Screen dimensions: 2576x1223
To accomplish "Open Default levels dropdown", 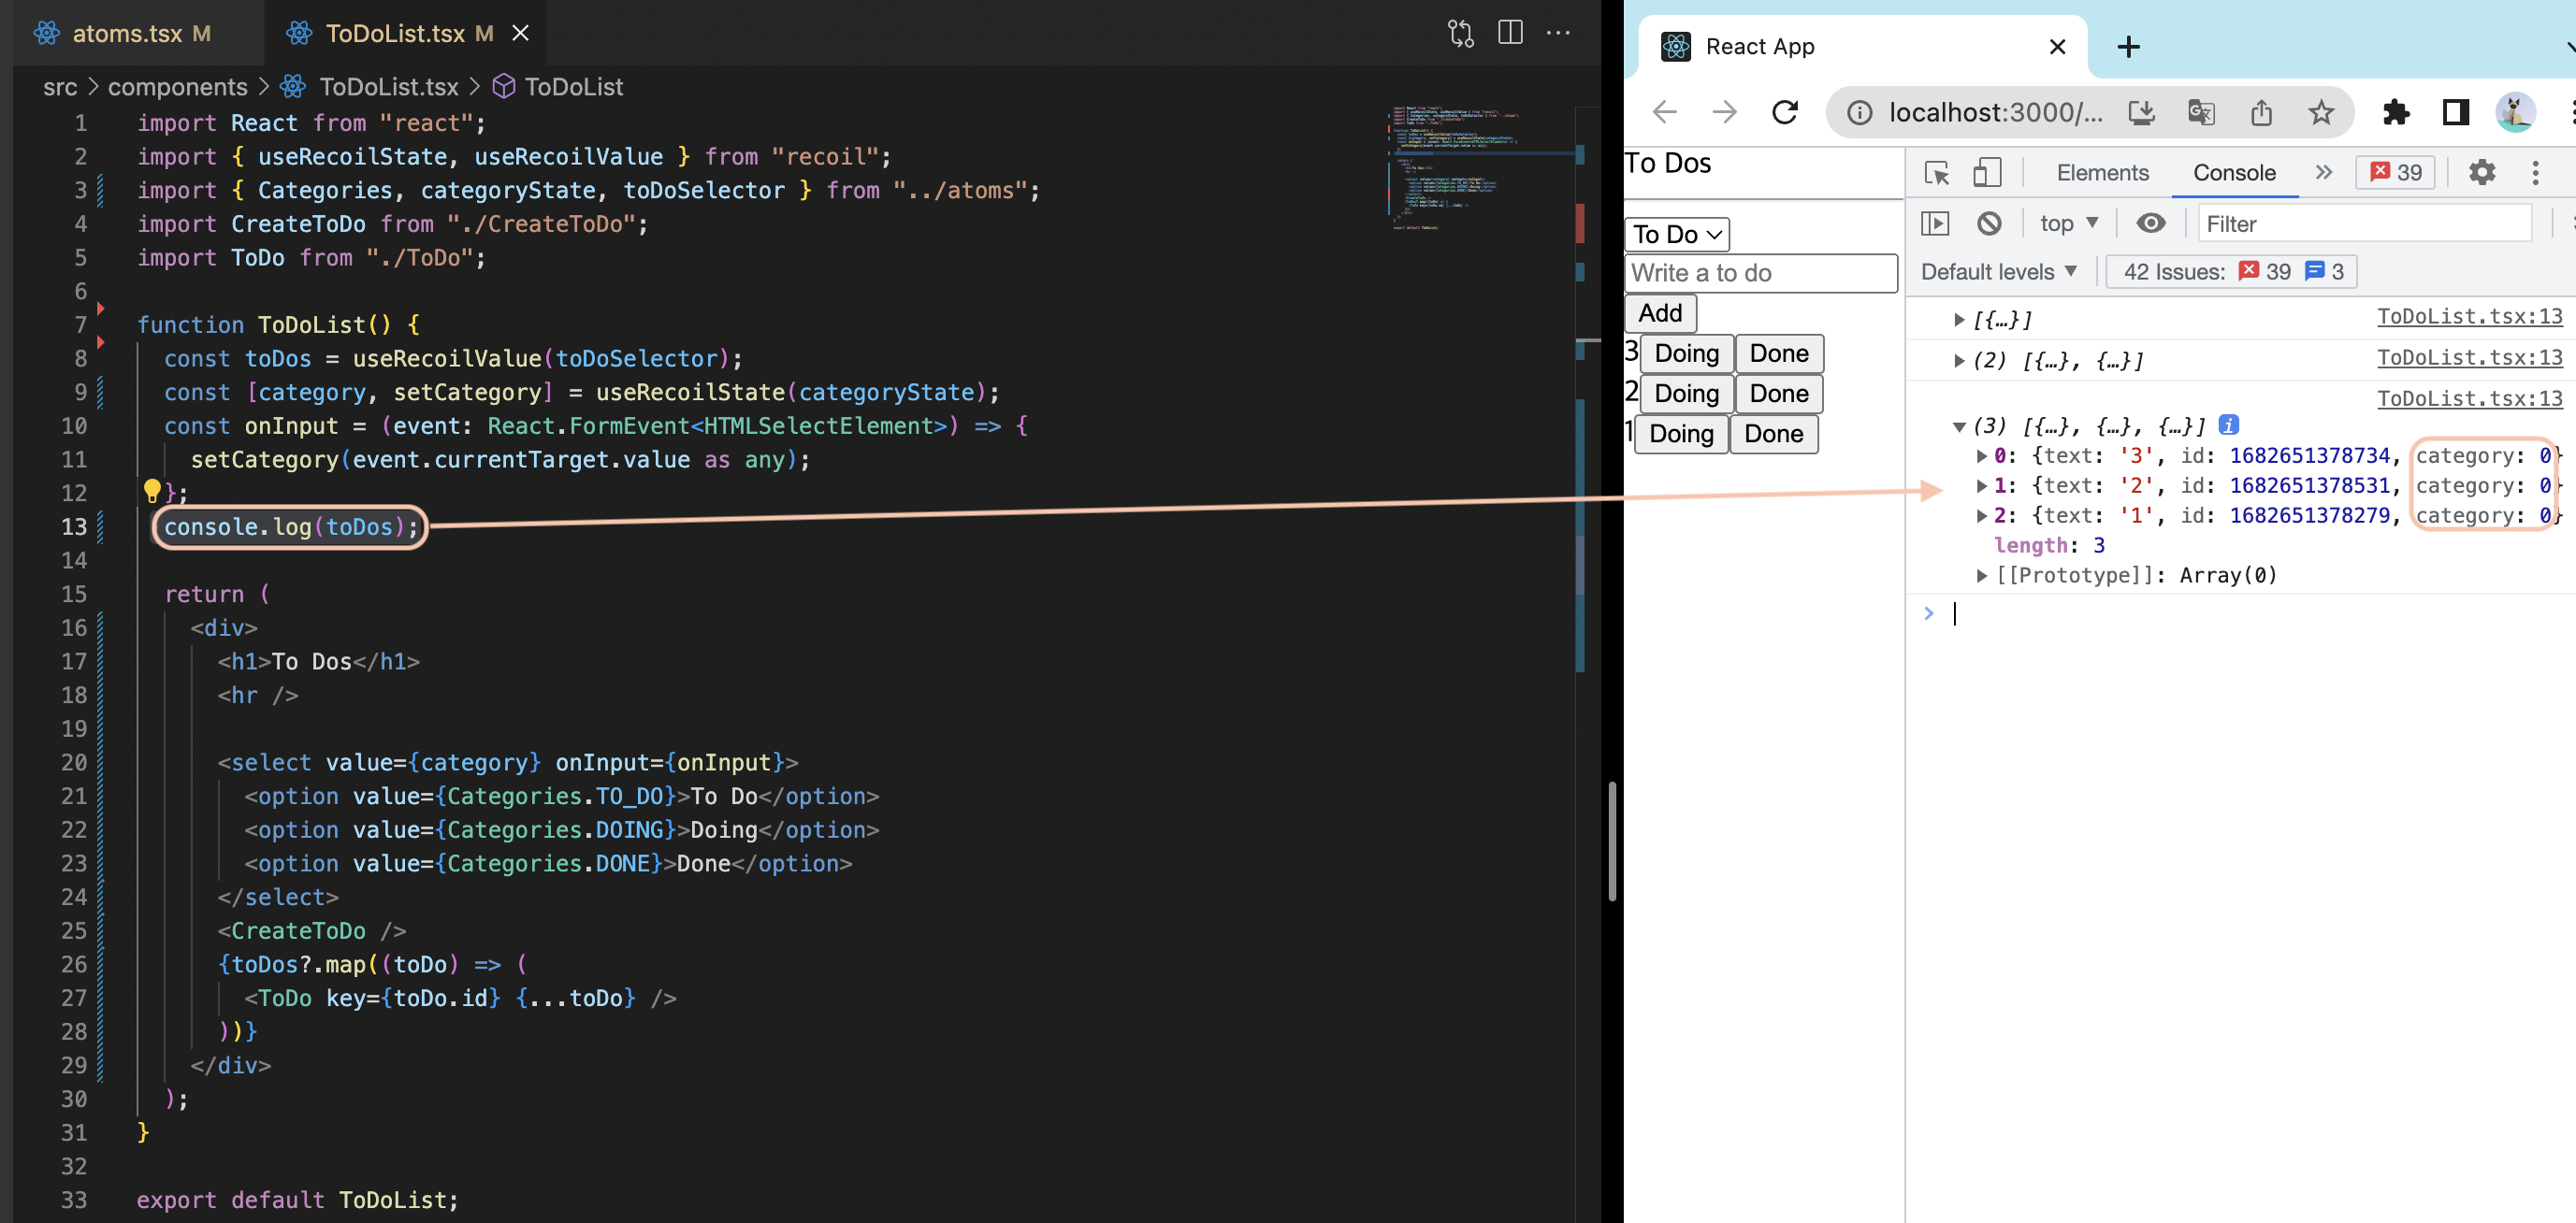I will (1998, 272).
